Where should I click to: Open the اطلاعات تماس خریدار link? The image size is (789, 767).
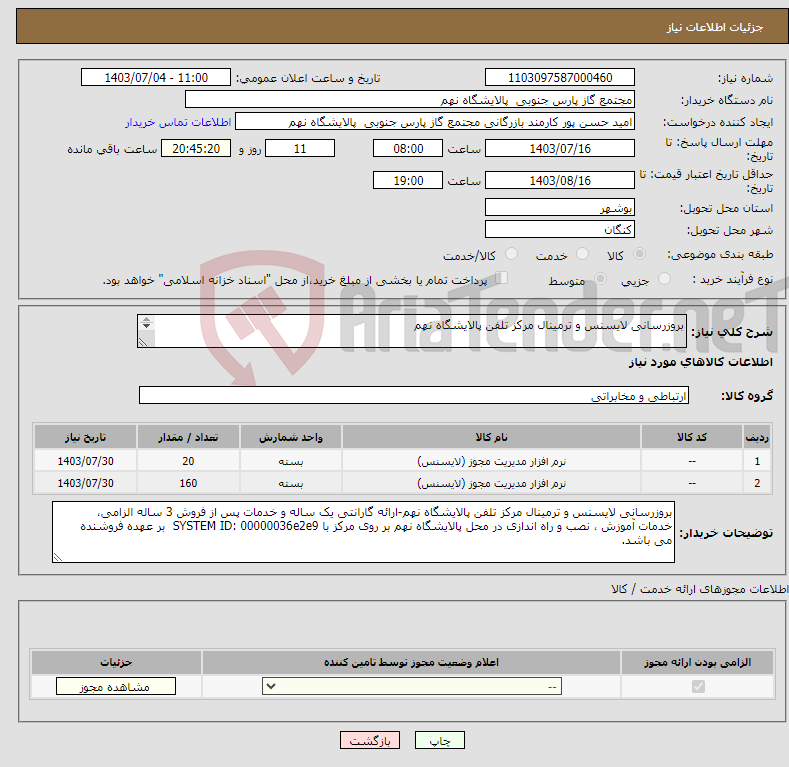[178, 122]
